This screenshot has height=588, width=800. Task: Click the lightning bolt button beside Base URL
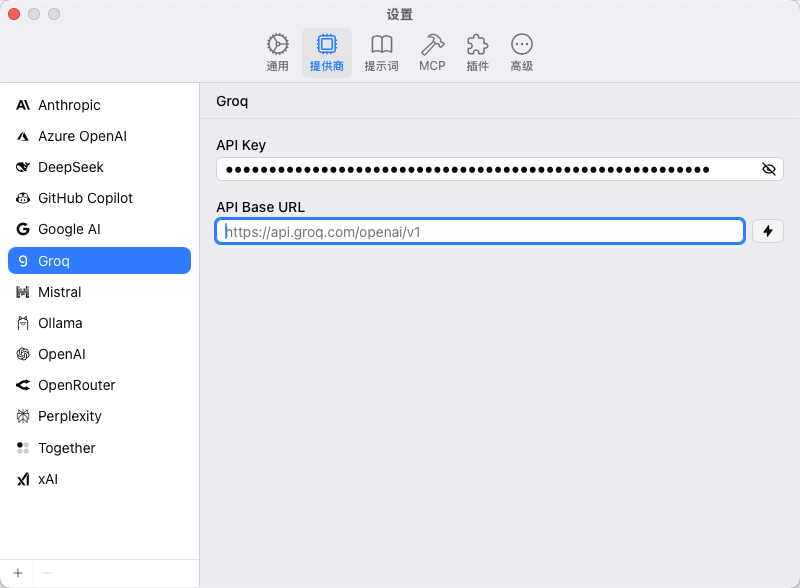click(x=768, y=231)
